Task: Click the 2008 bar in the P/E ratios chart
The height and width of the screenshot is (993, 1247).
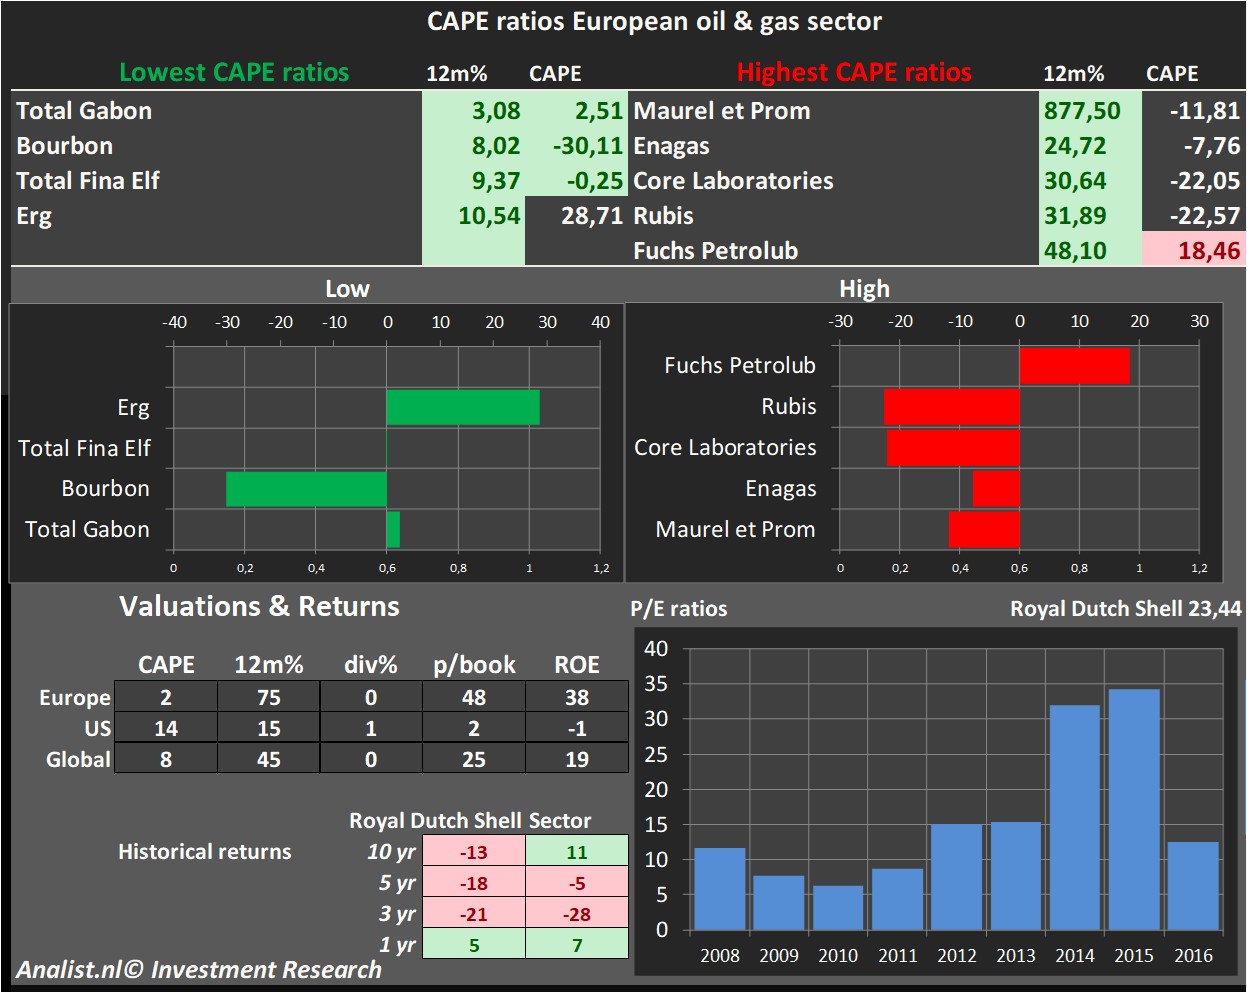Action: click(x=720, y=889)
